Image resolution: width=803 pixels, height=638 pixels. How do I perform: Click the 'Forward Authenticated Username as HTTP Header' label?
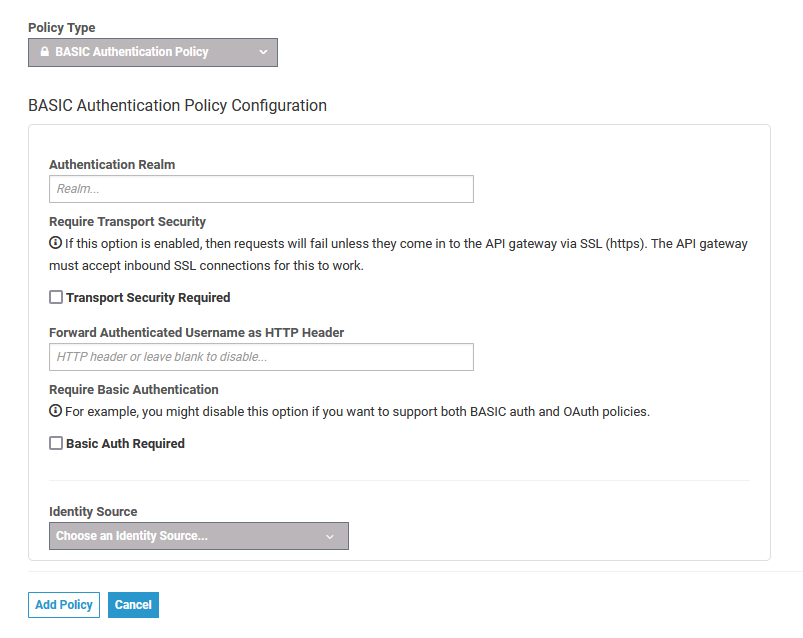pos(196,332)
